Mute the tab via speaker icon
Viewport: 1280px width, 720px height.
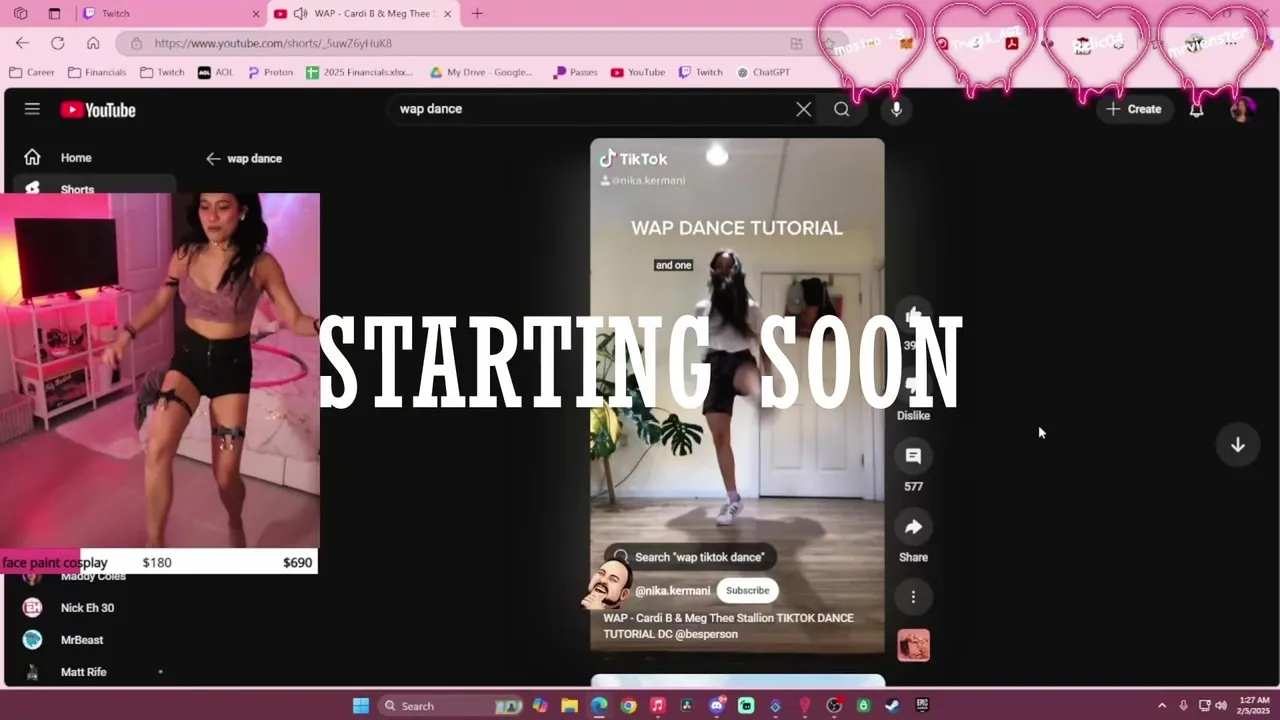click(300, 14)
